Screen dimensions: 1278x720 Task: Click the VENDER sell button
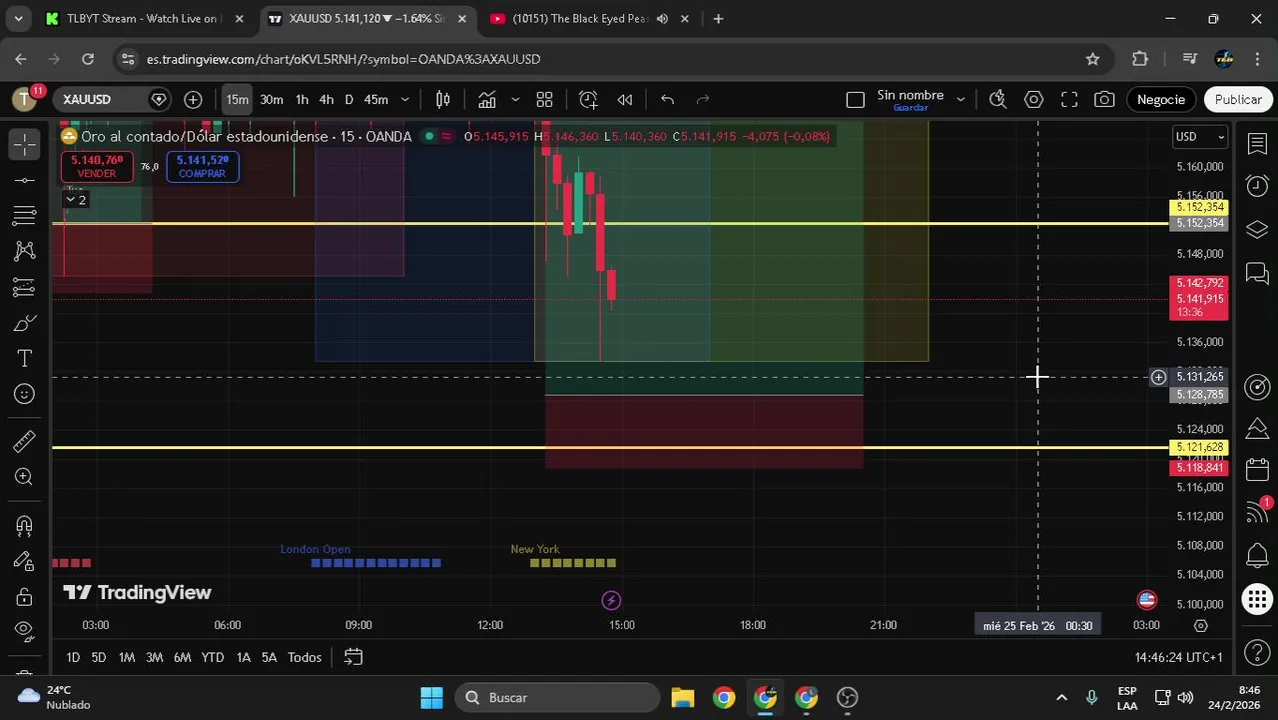click(x=97, y=166)
